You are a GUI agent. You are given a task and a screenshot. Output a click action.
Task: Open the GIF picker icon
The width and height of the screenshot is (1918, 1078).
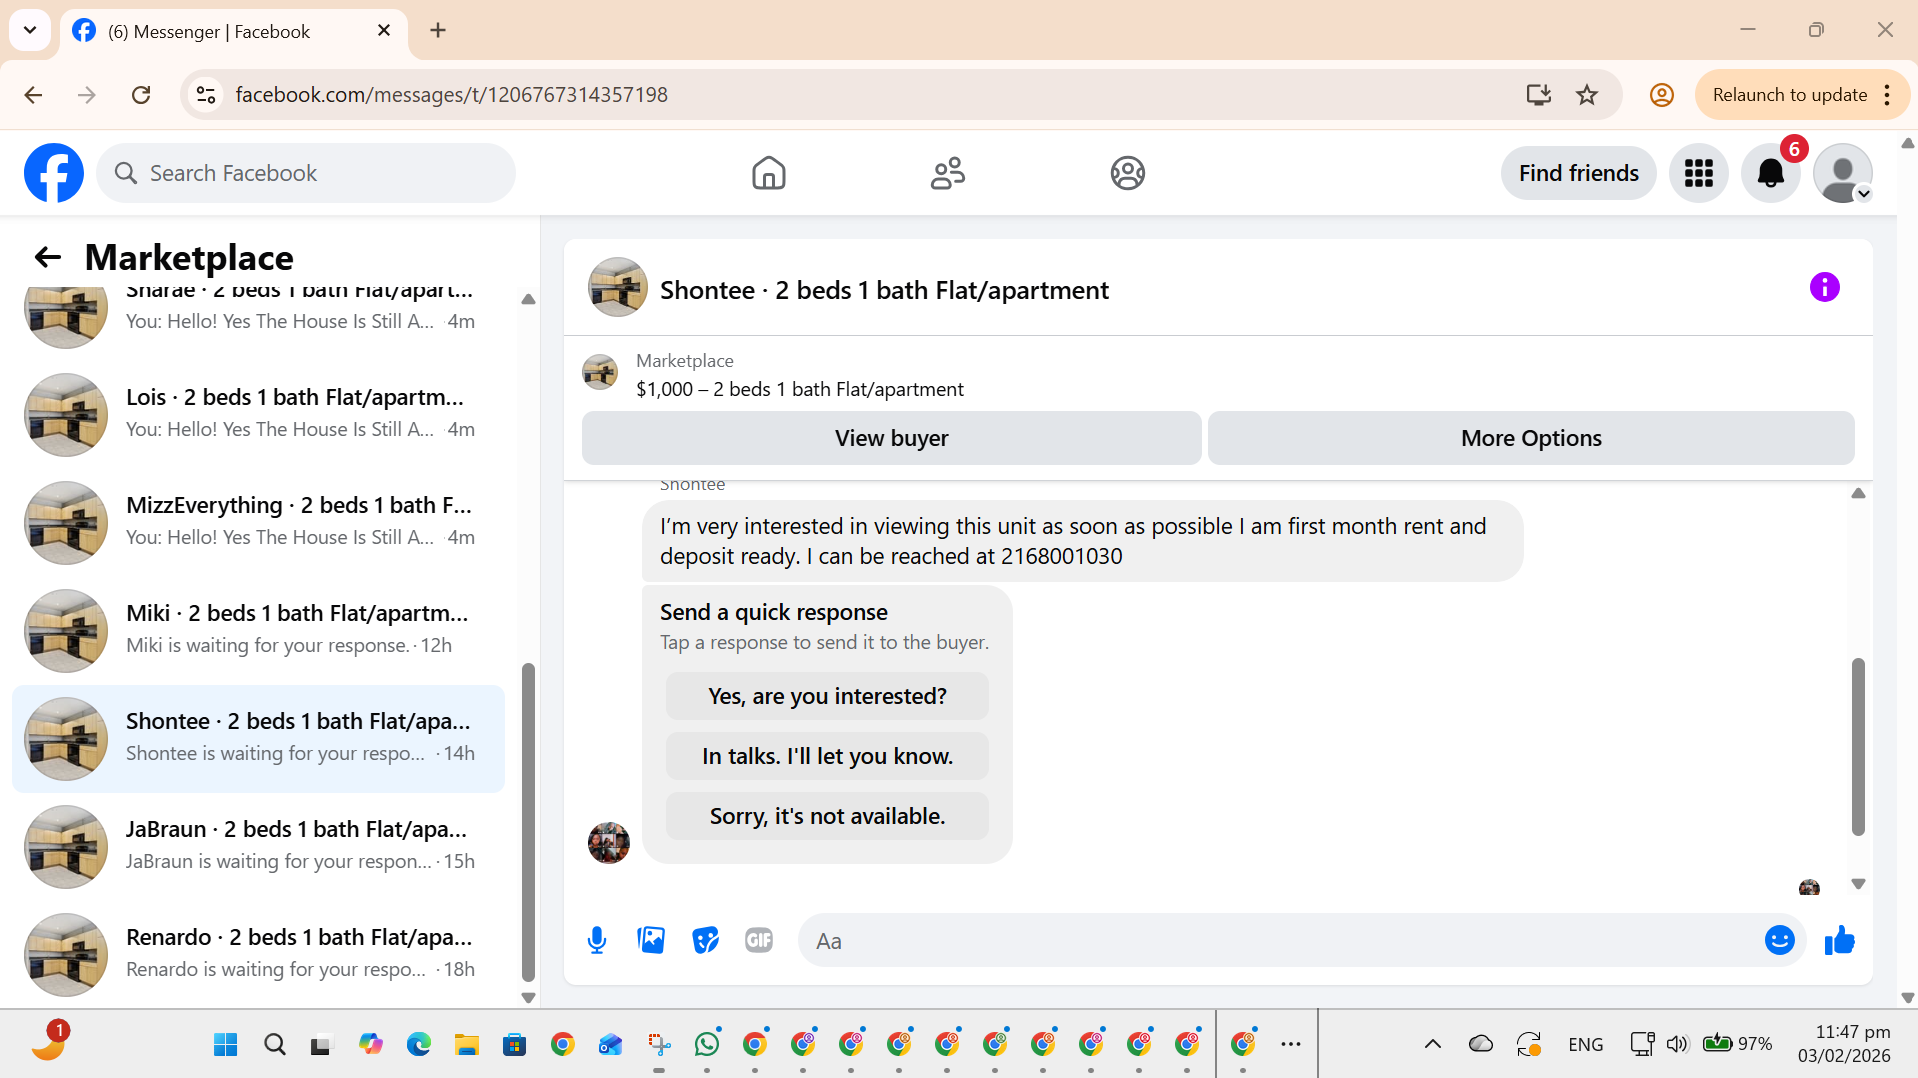point(759,940)
